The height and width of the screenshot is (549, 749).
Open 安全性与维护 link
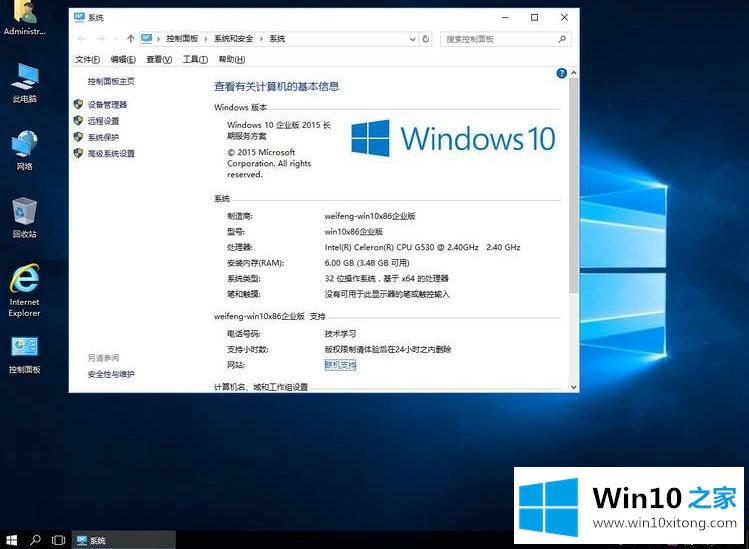(x=111, y=374)
